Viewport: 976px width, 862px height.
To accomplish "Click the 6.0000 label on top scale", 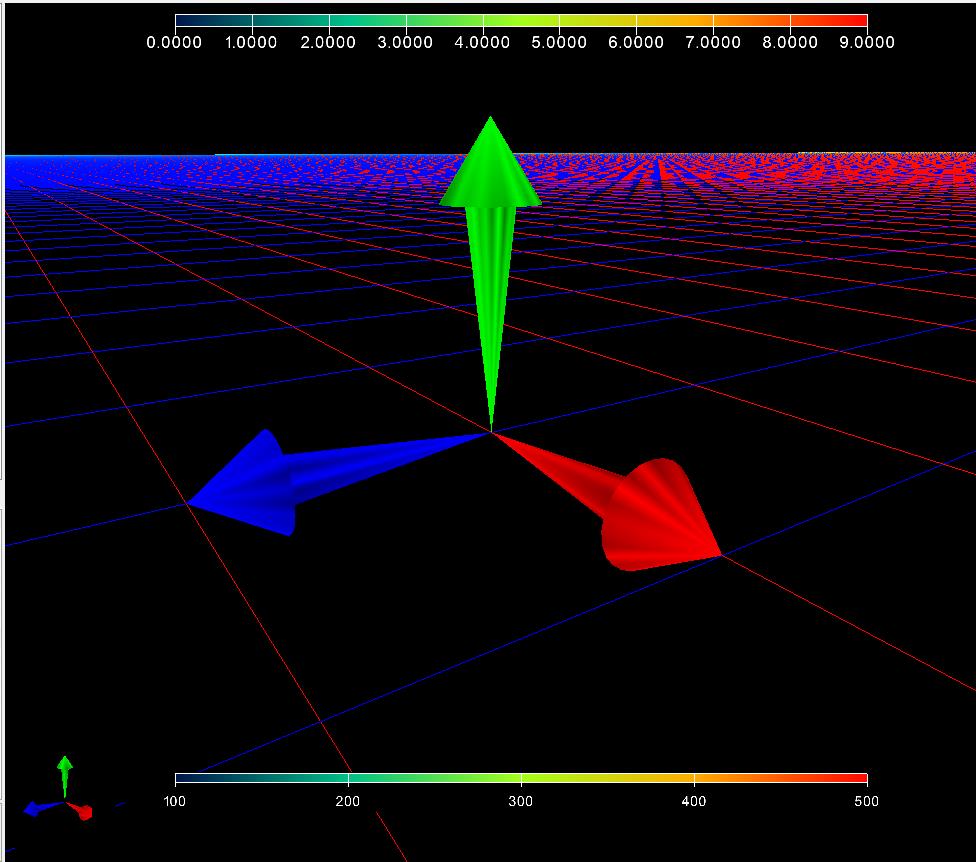I will click(x=636, y=42).
